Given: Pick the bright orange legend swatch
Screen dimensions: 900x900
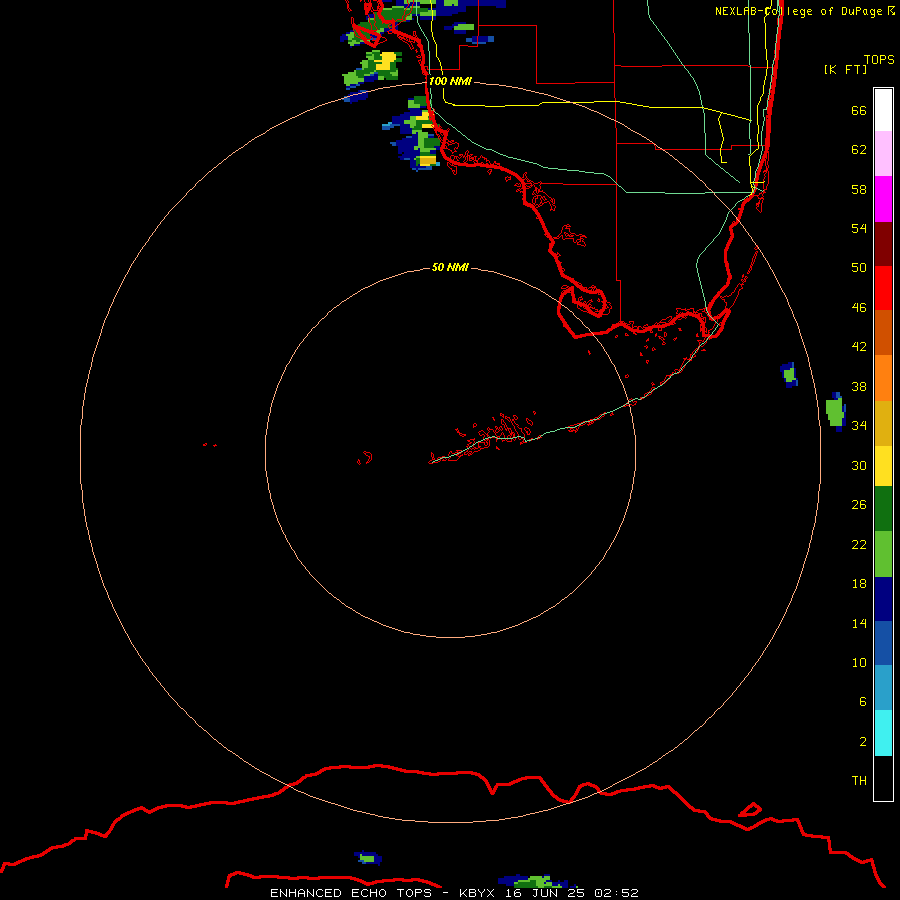Looking at the screenshot, I should (883, 378).
